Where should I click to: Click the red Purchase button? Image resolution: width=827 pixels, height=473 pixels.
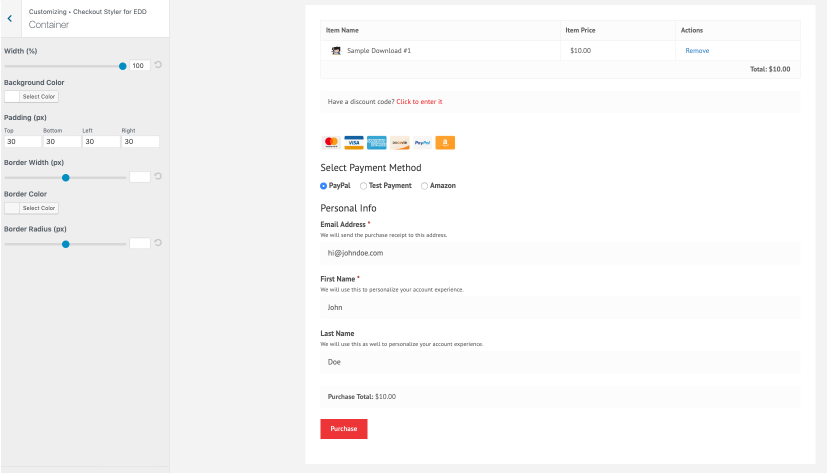(x=344, y=429)
